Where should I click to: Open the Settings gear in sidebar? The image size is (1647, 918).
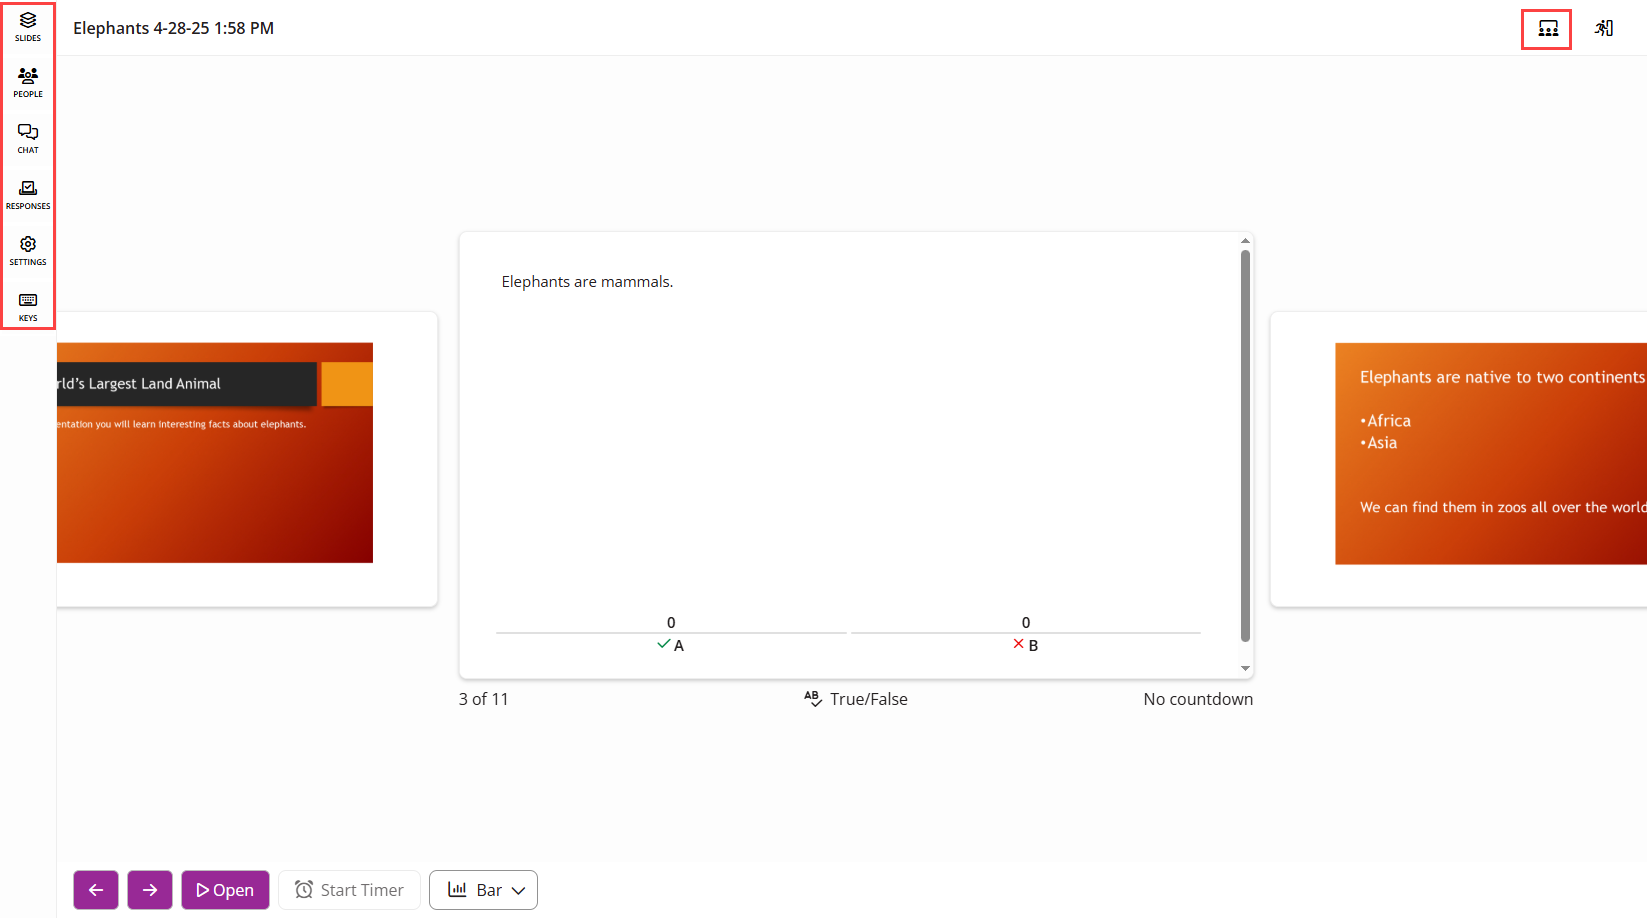[x=28, y=250]
